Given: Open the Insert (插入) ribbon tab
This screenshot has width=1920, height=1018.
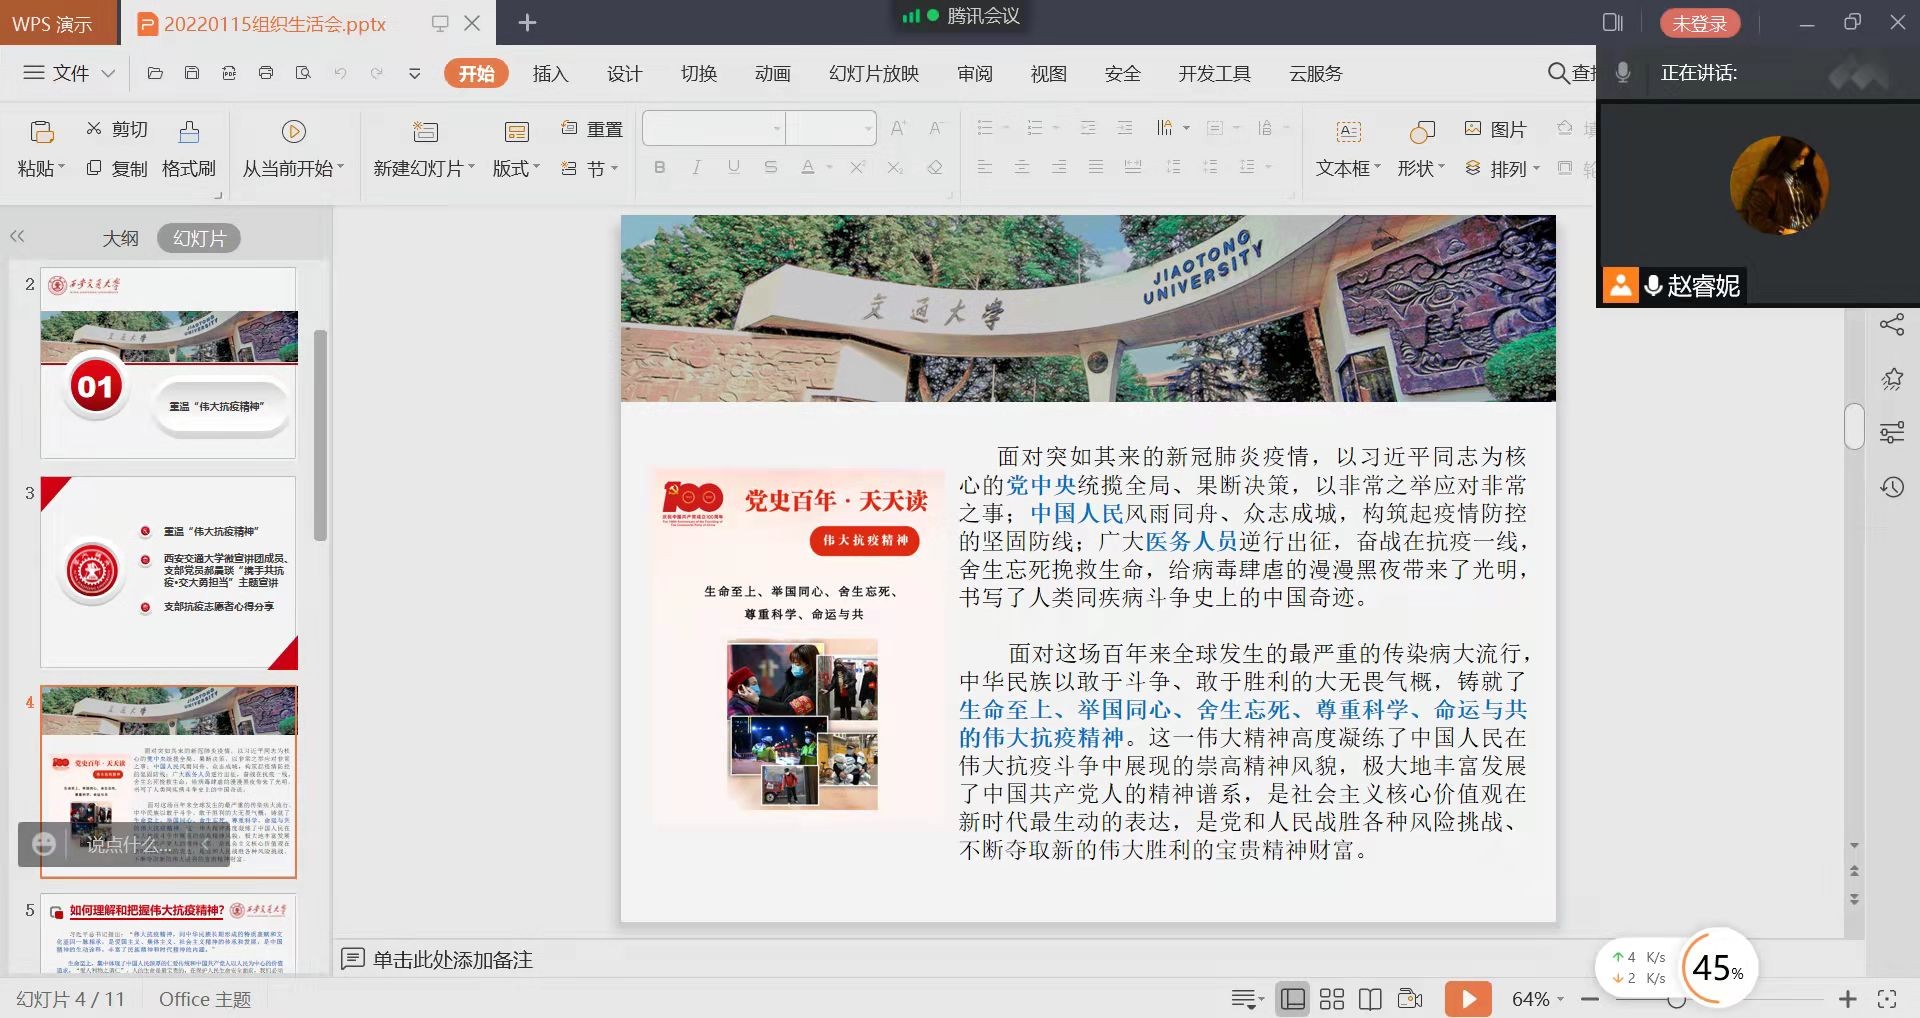Looking at the screenshot, I should [x=550, y=74].
